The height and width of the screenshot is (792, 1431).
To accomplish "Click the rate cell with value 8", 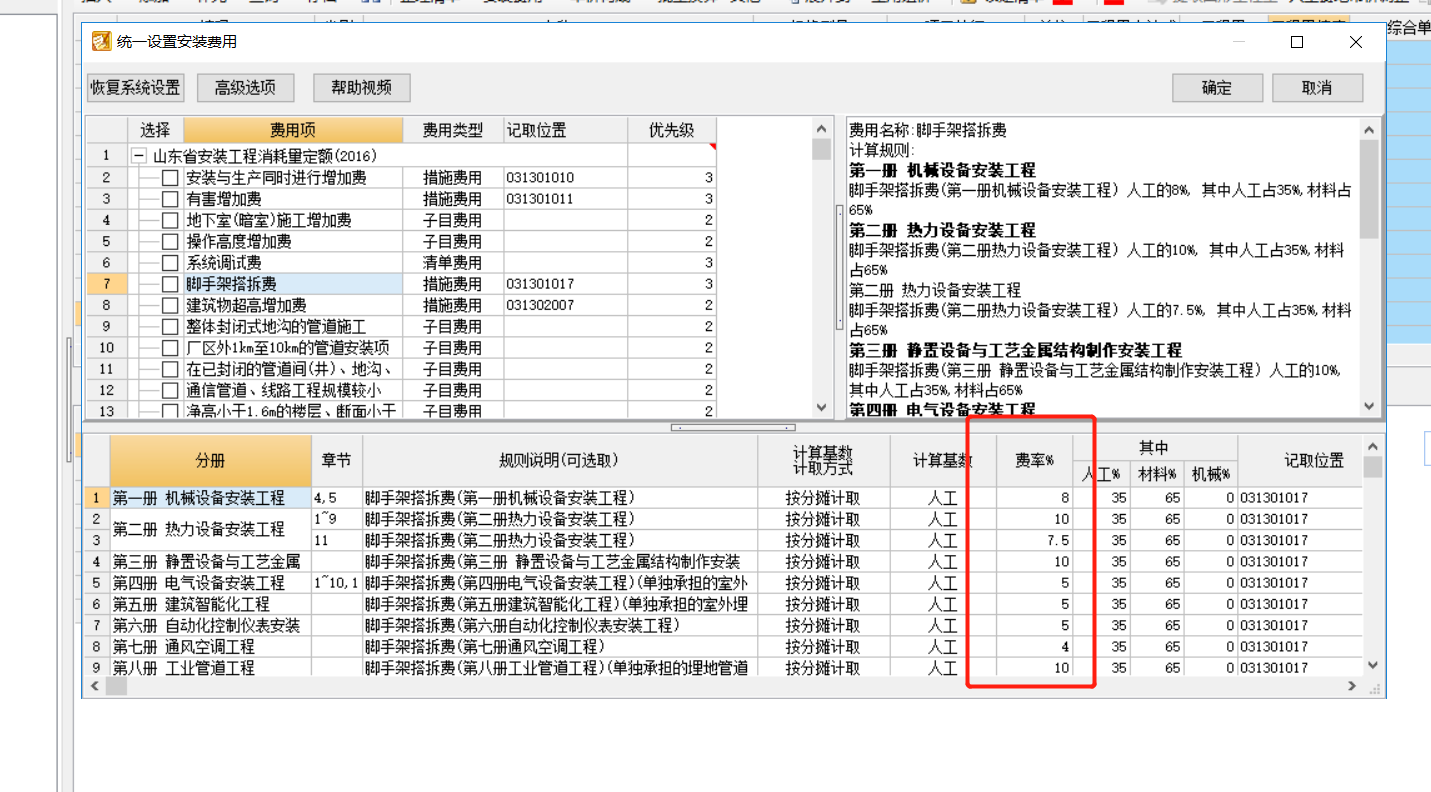I will pyautogui.click(x=1035, y=498).
